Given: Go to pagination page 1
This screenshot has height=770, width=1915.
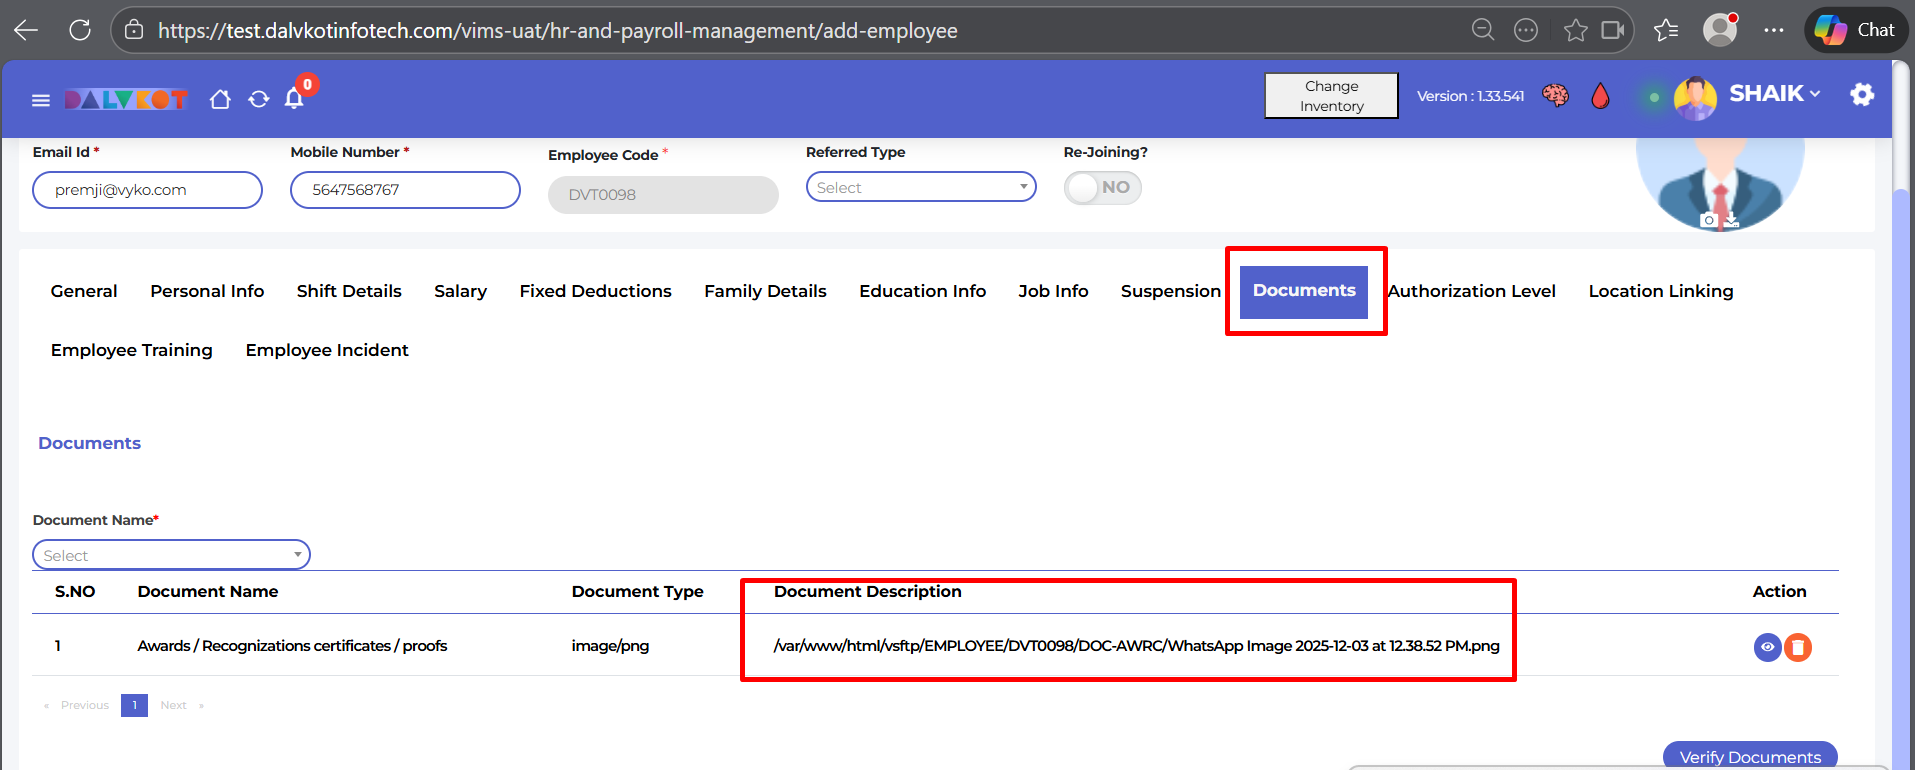Looking at the screenshot, I should 134,705.
